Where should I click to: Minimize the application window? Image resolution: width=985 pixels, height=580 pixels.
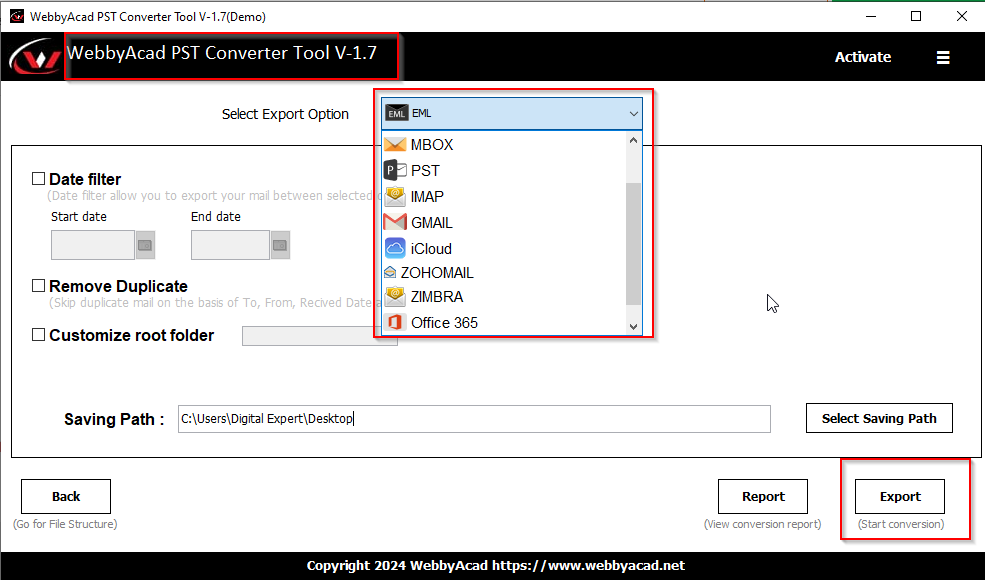point(871,16)
